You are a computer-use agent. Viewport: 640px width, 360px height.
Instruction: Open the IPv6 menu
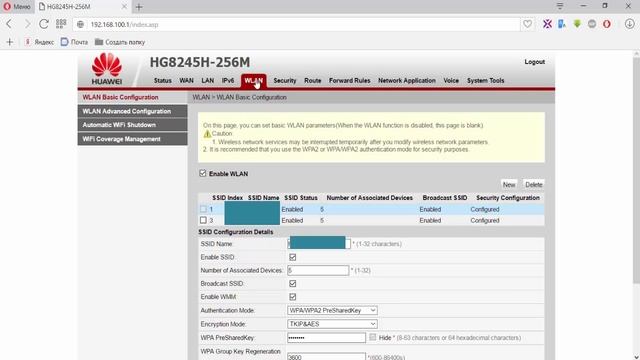tap(228, 81)
